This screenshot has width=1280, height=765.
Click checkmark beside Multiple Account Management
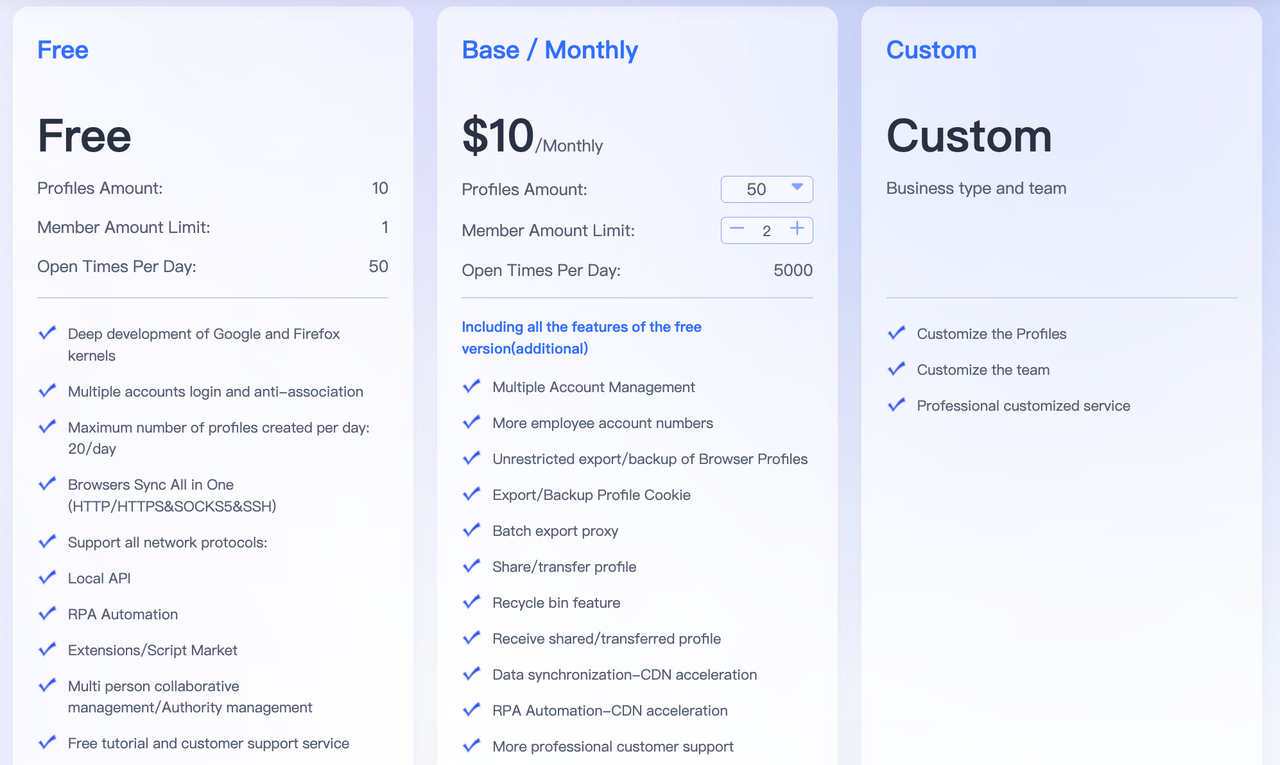click(x=472, y=387)
